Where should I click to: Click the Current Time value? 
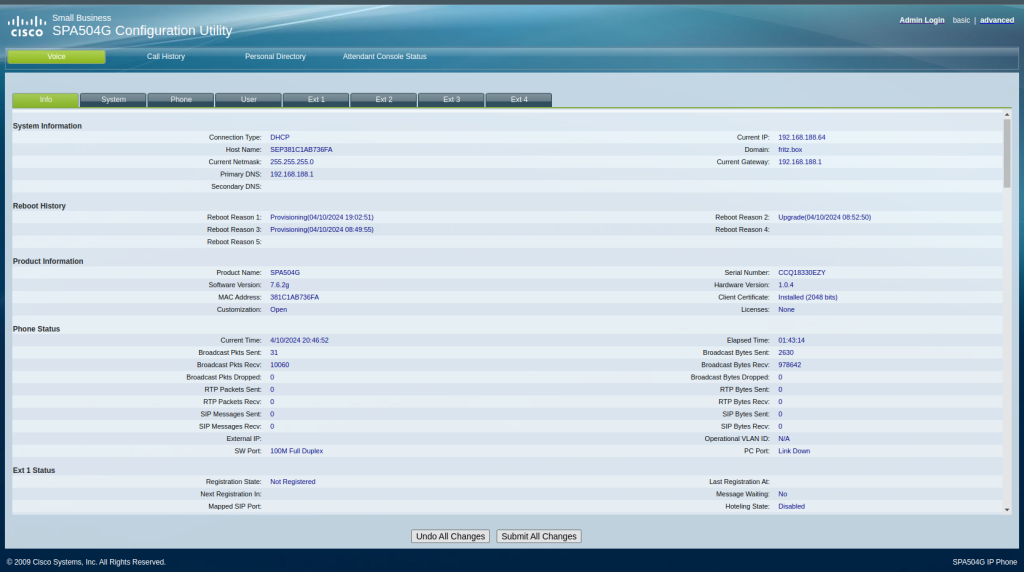tap(299, 341)
